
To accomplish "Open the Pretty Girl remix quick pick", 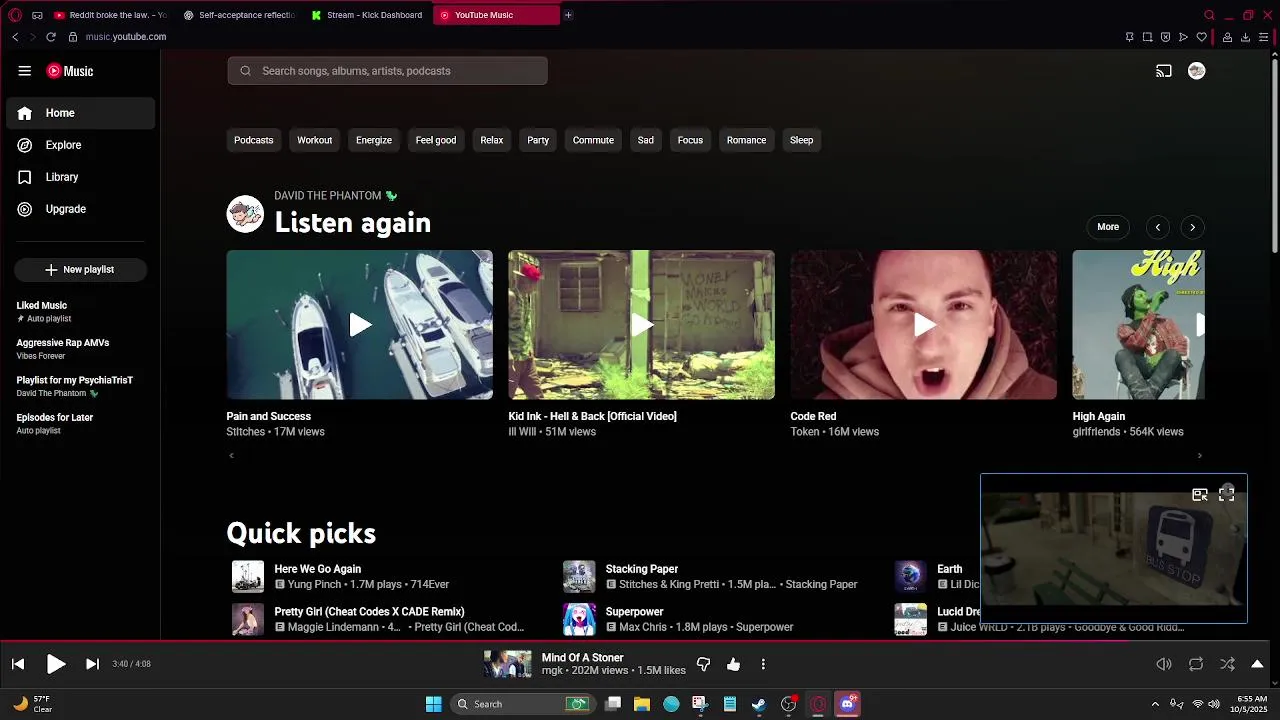I will point(369,611).
